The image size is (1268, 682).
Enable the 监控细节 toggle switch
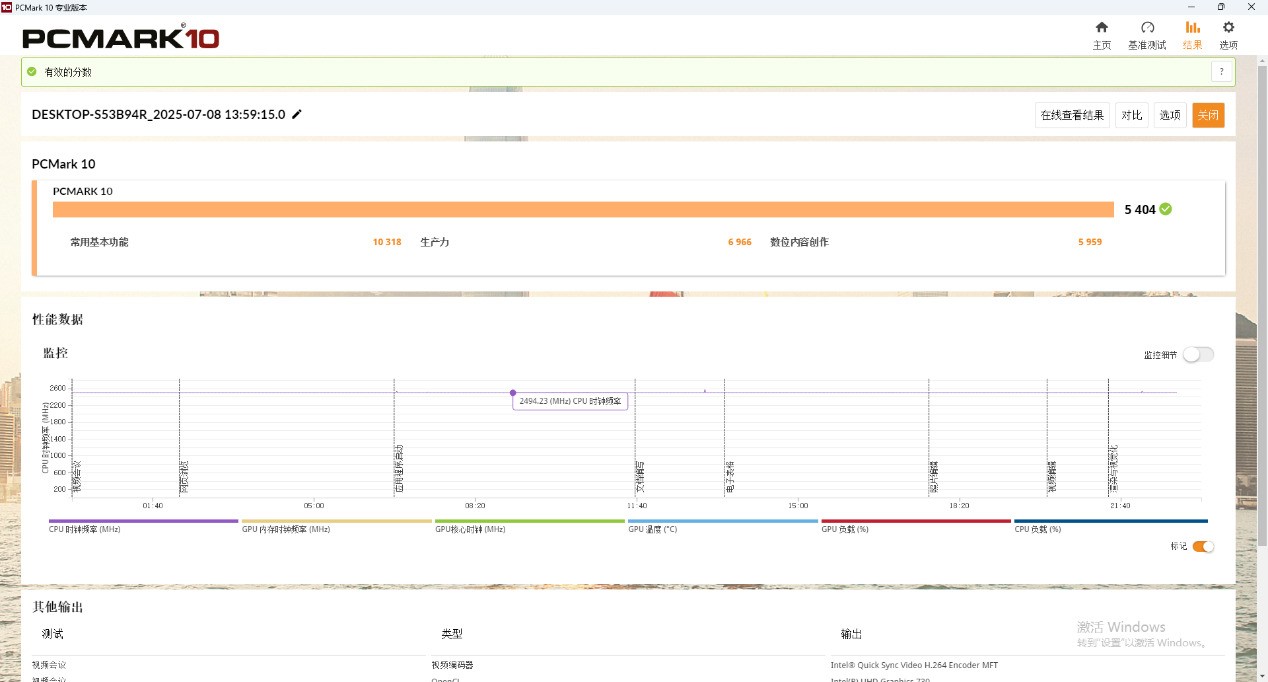point(1198,354)
